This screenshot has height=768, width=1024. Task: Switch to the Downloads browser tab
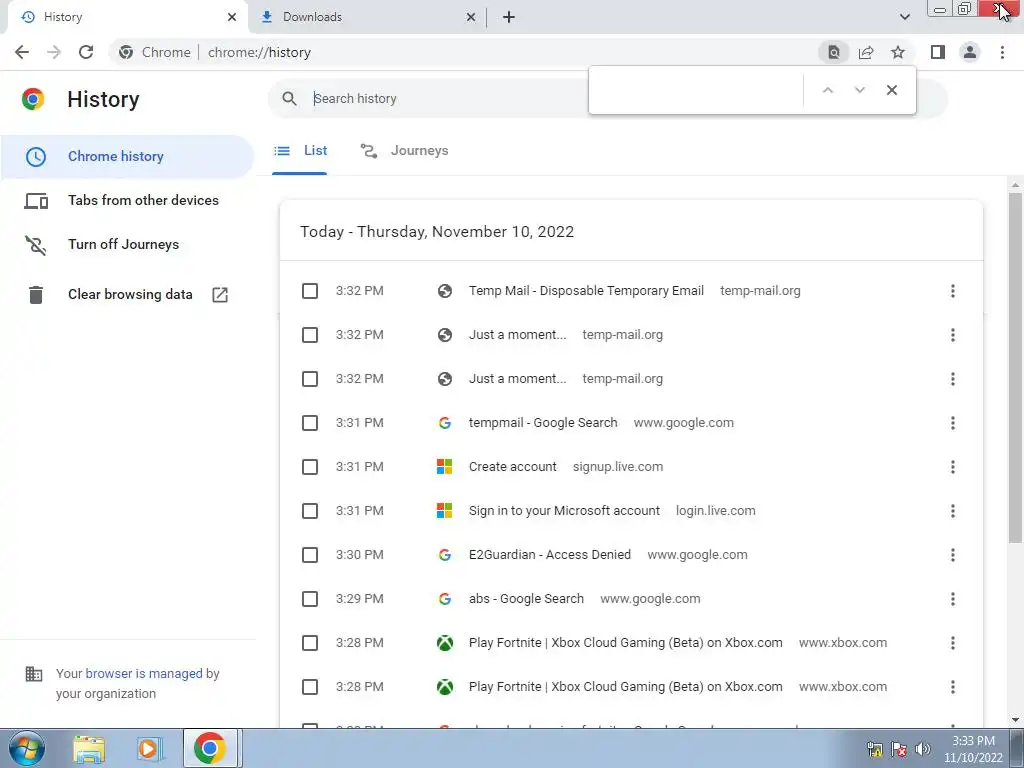[x=368, y=17]
